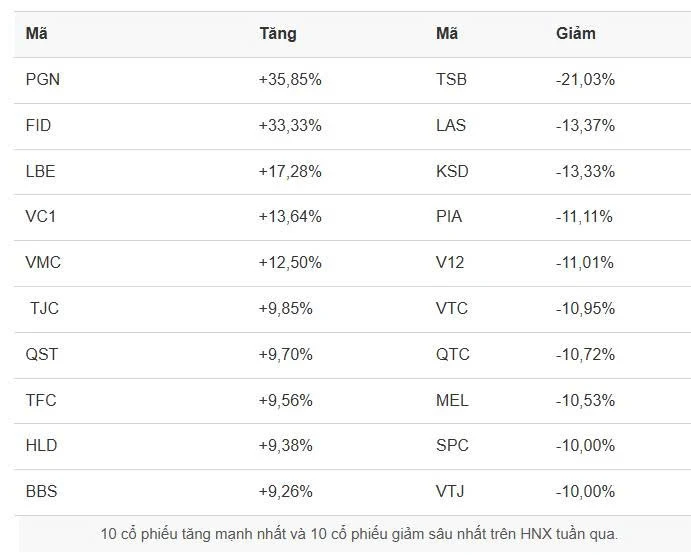The image size is (691, 555).
Task: Click the KSD stock code
Action: [x=453, y=172]
